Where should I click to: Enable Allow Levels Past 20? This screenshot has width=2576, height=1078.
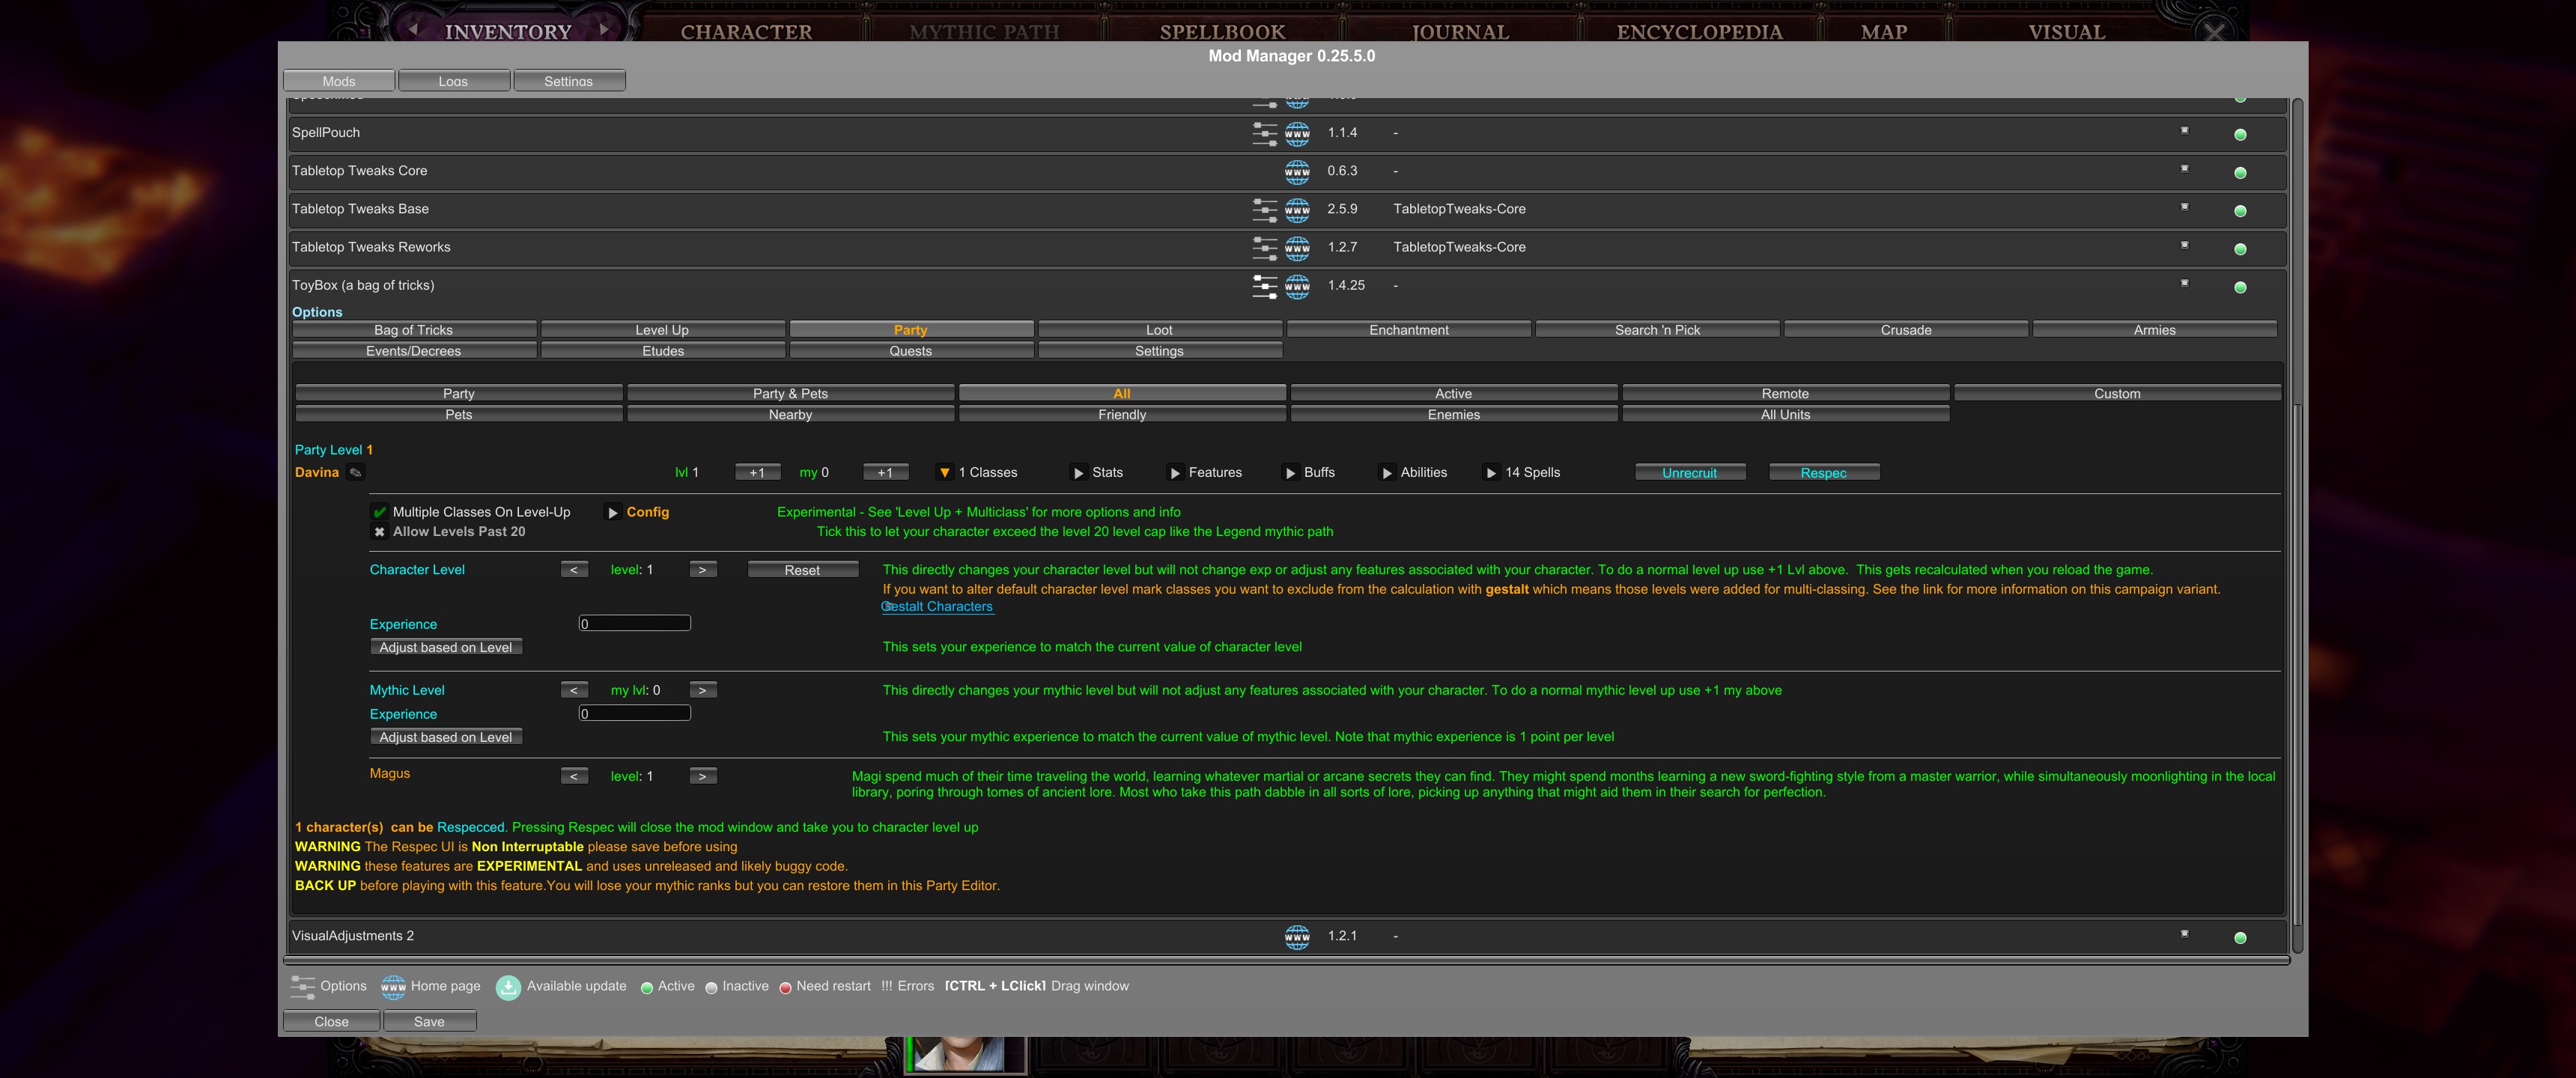[x=380, y=532]
